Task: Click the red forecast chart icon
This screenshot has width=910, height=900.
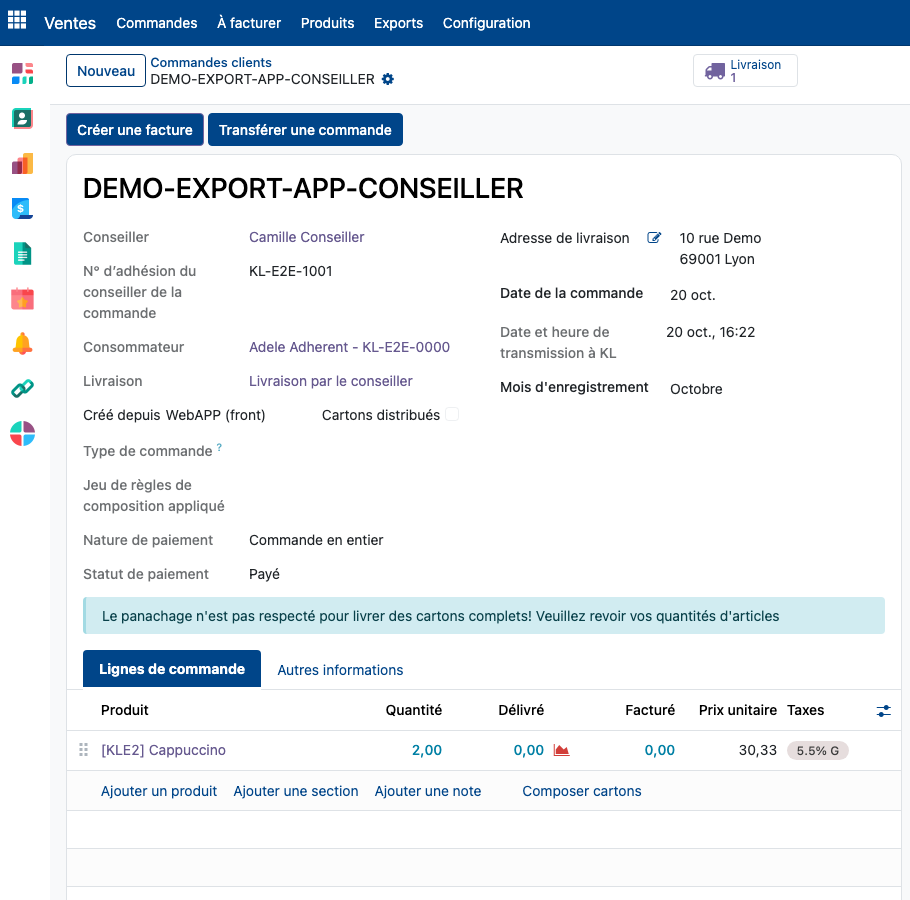Action: click(x=561, y=750)
